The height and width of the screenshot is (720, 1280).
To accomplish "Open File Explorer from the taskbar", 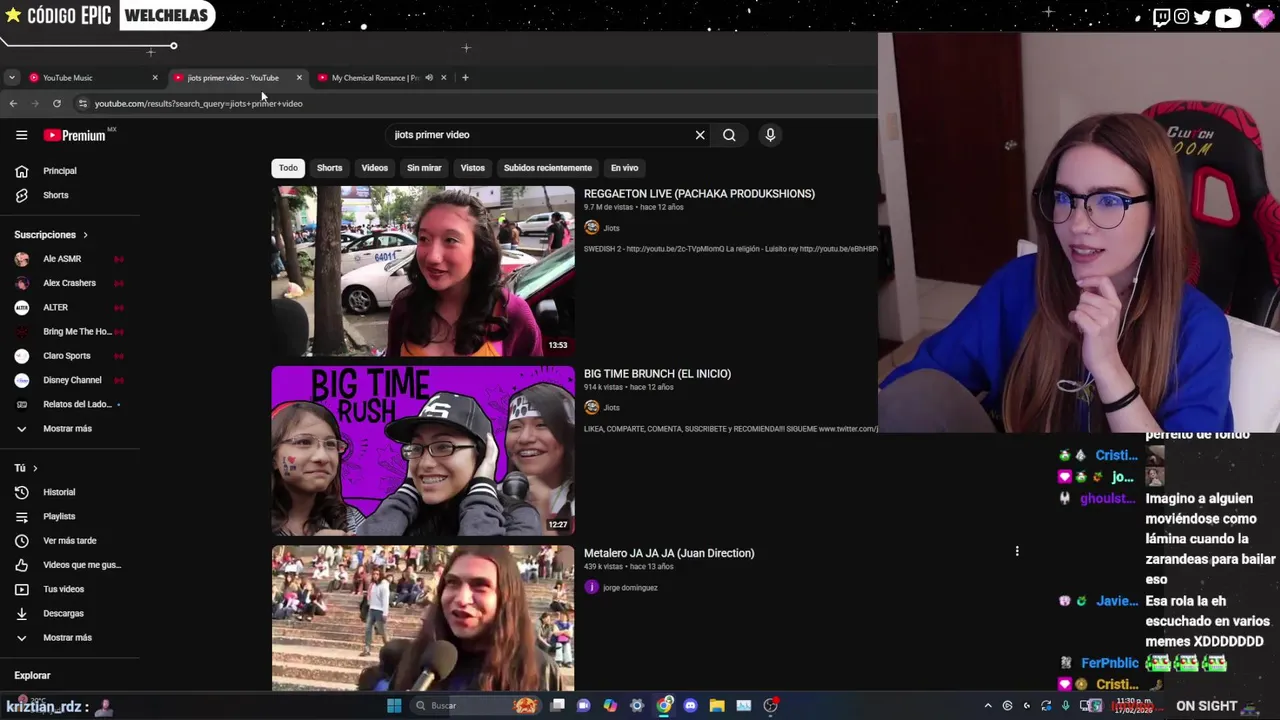I will 717,705.
